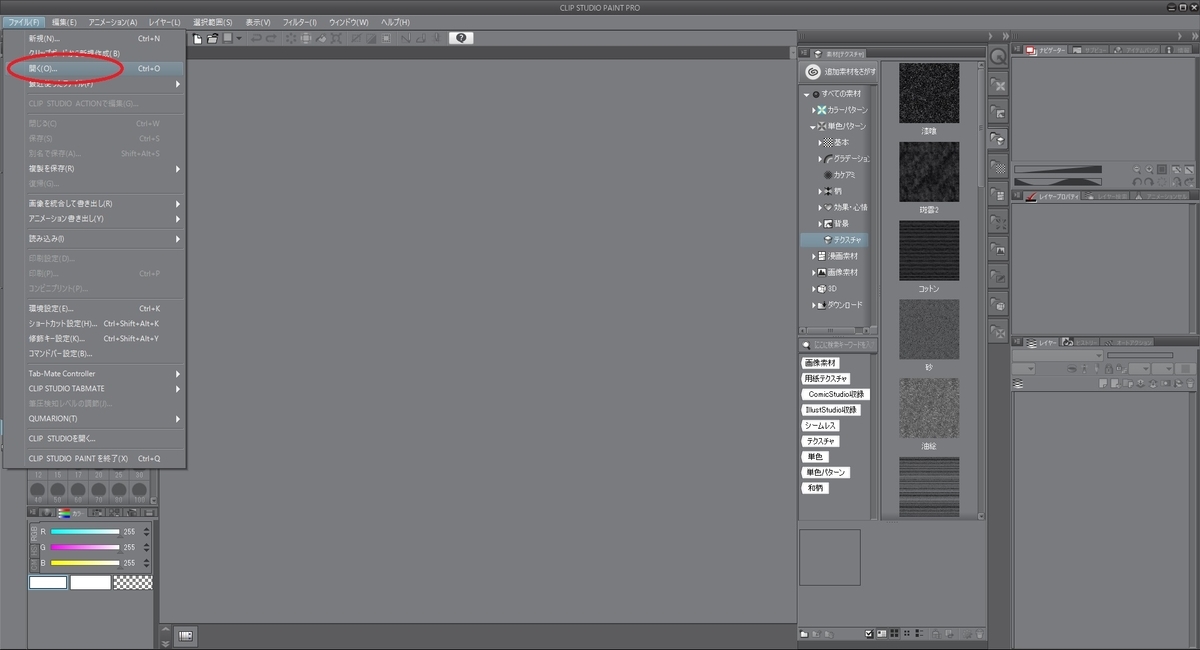
Task: Expand グラデーション tree node
Action: coord(820,159)
